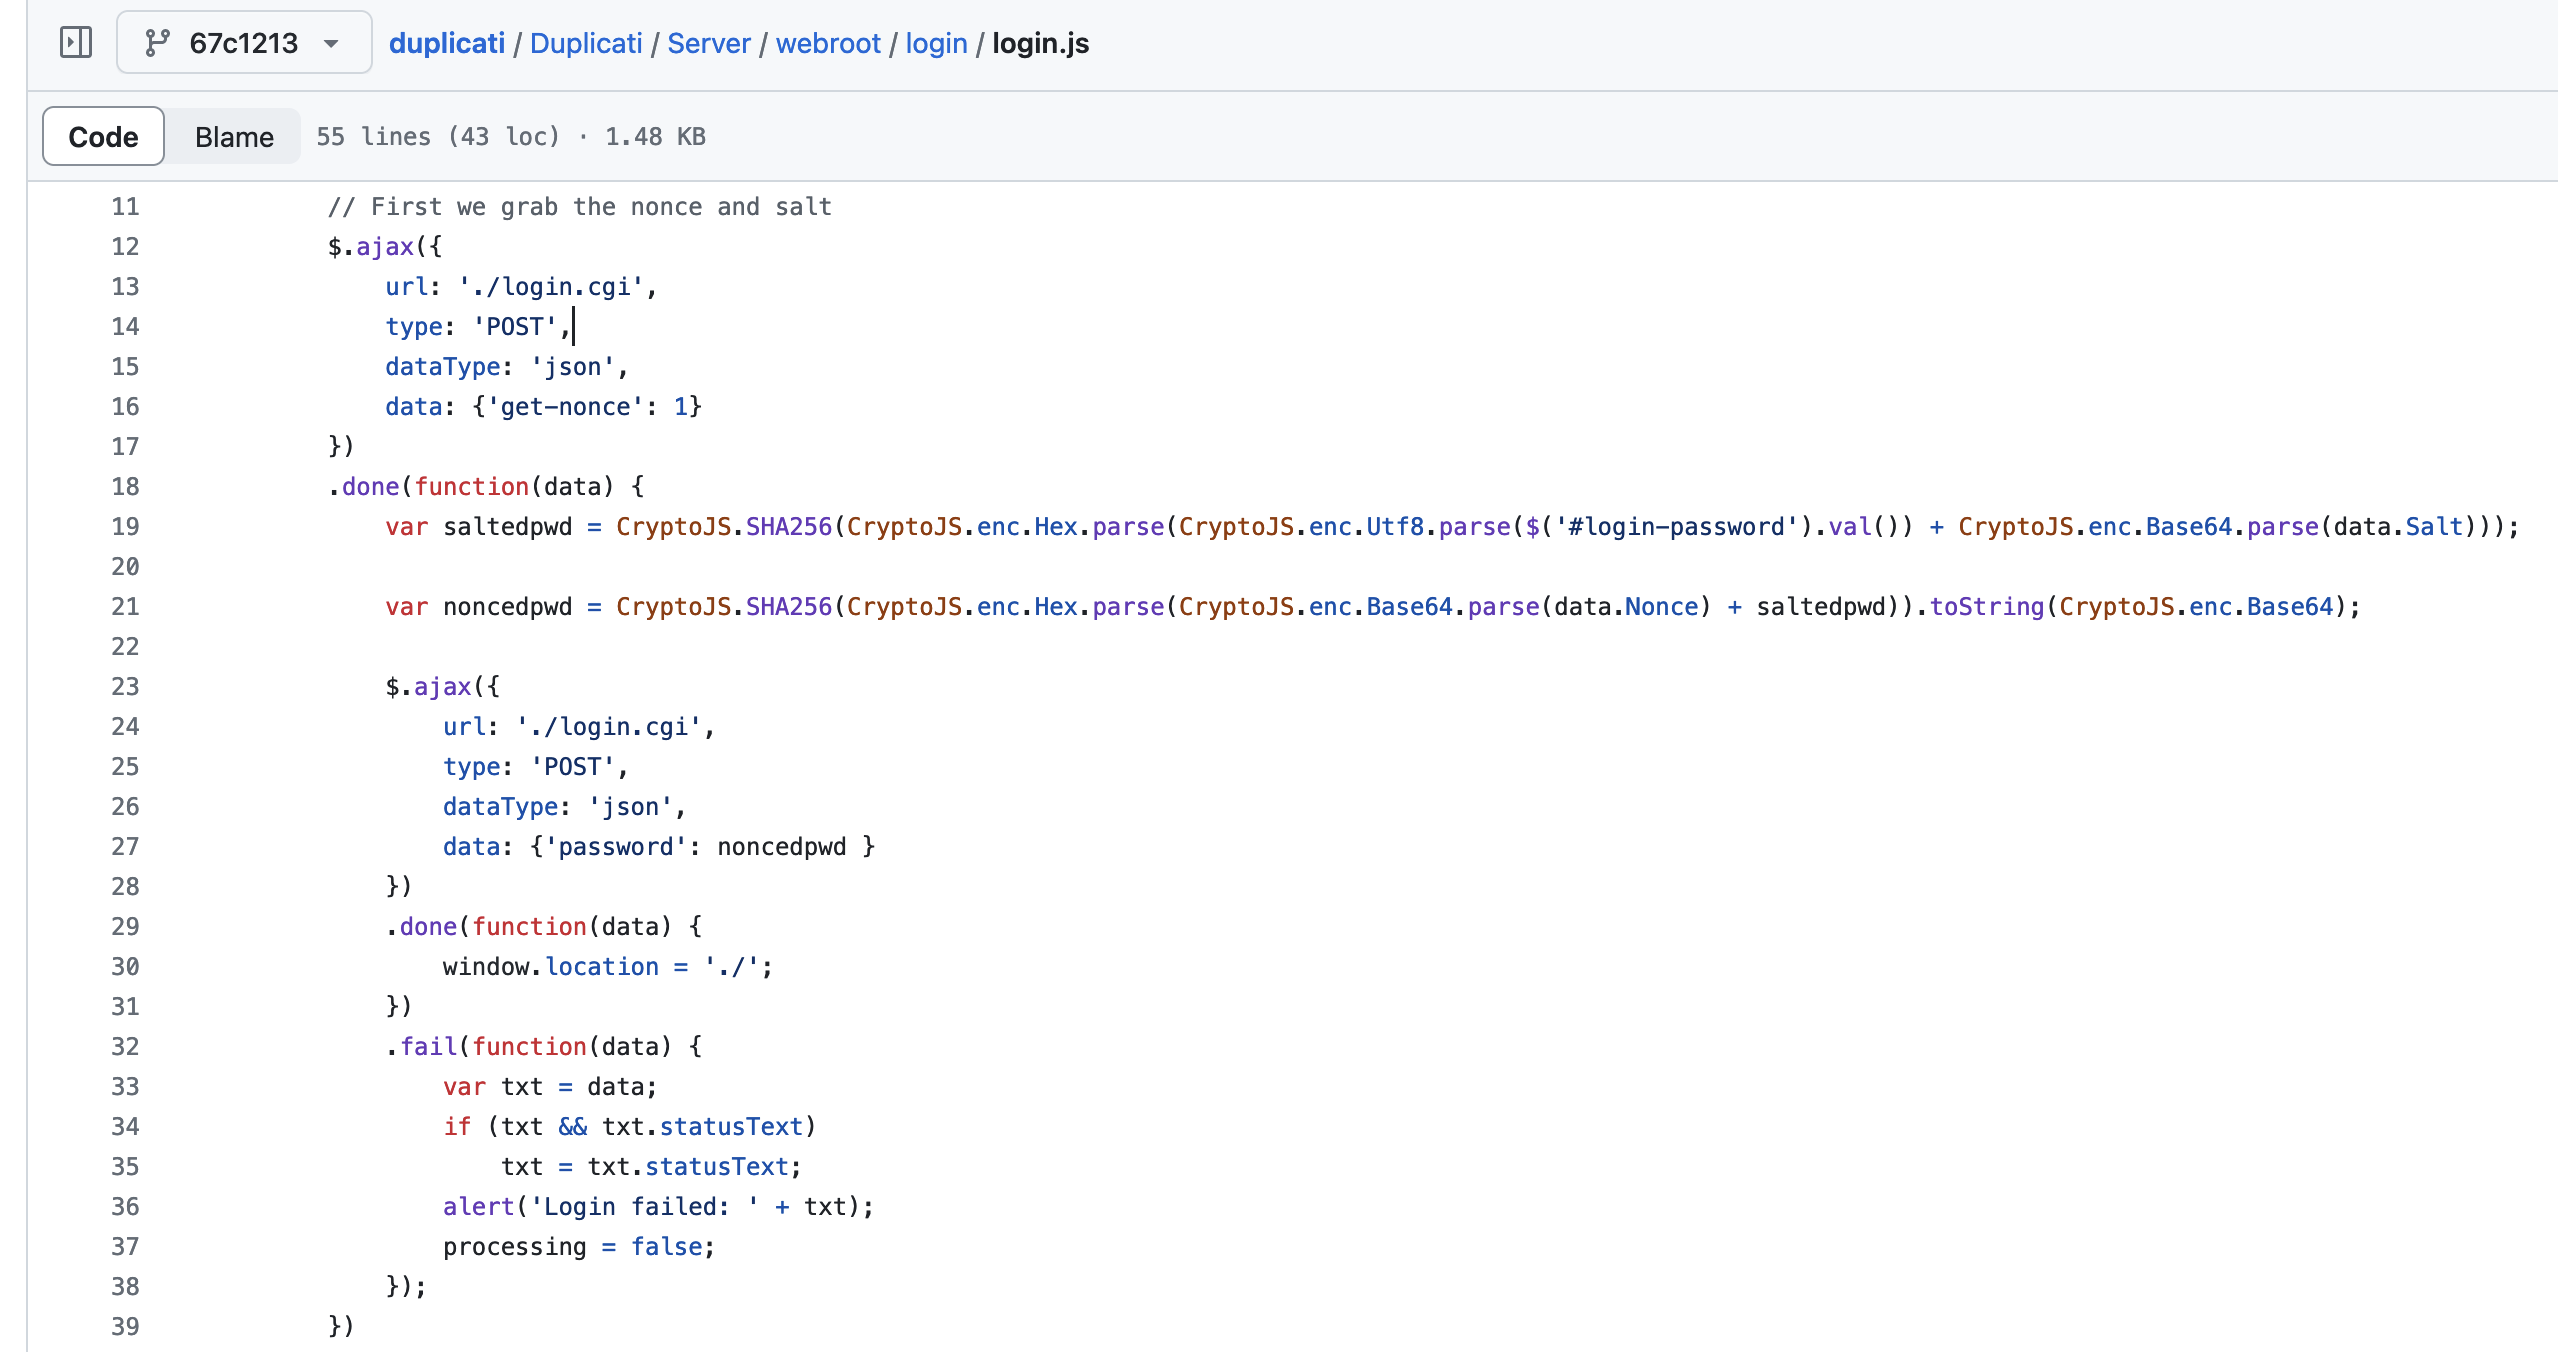Click the alert Login failed code line

(x=658, y=1207)
